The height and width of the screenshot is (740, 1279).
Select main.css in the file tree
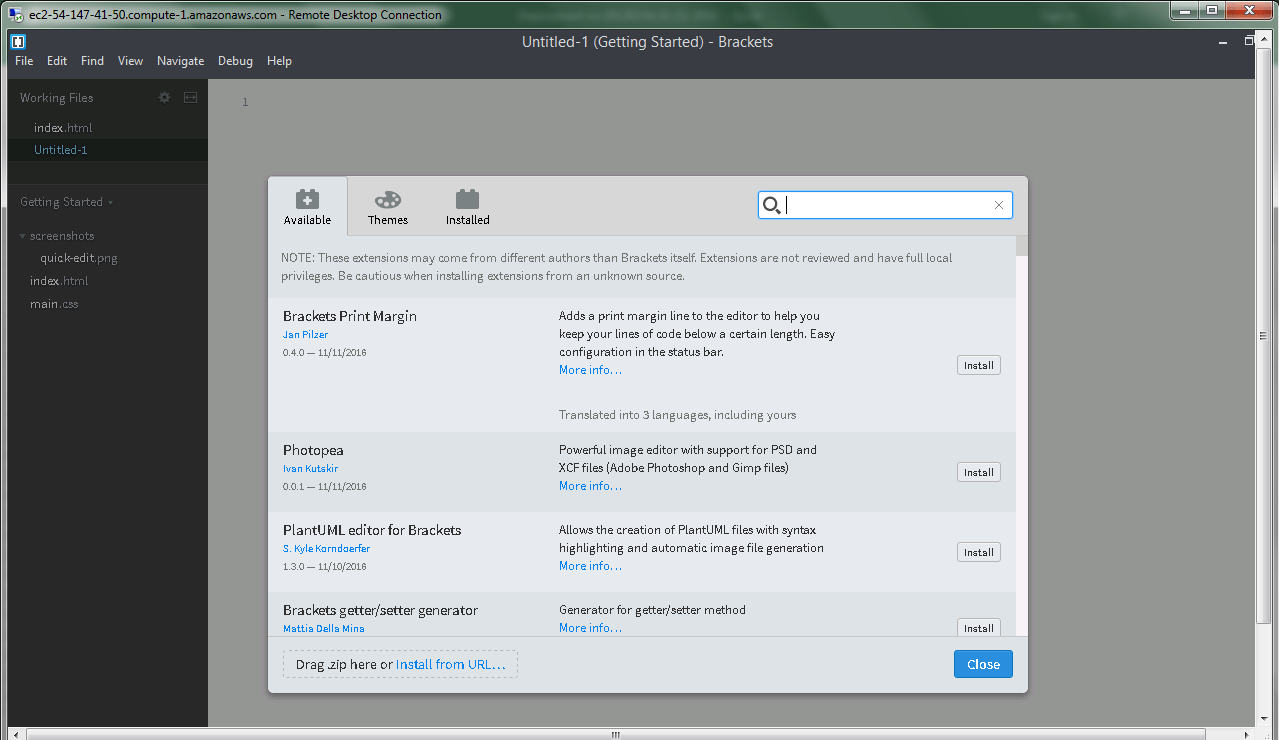tap(54, 304)
